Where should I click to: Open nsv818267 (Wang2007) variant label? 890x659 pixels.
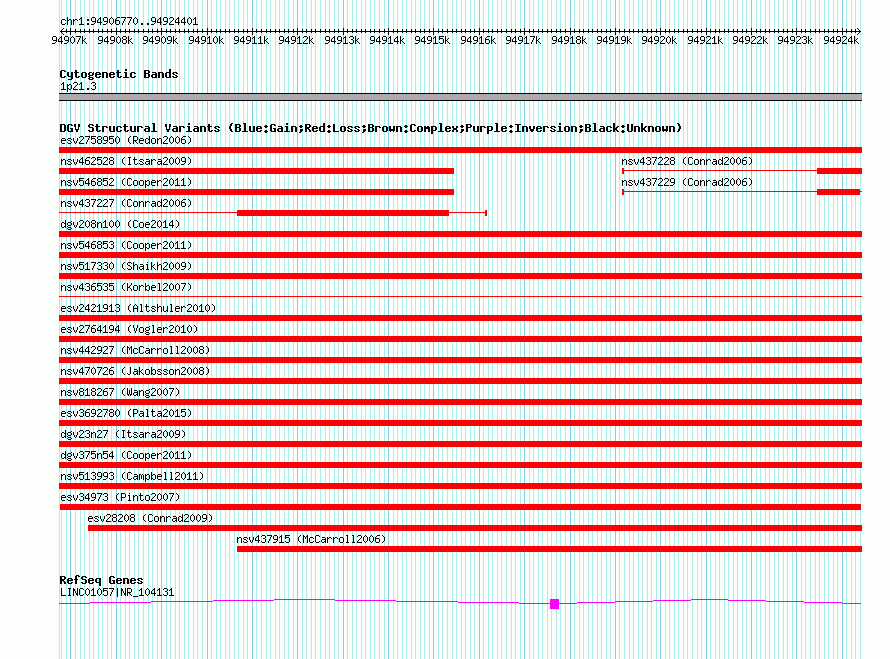(x=120, y=392)
